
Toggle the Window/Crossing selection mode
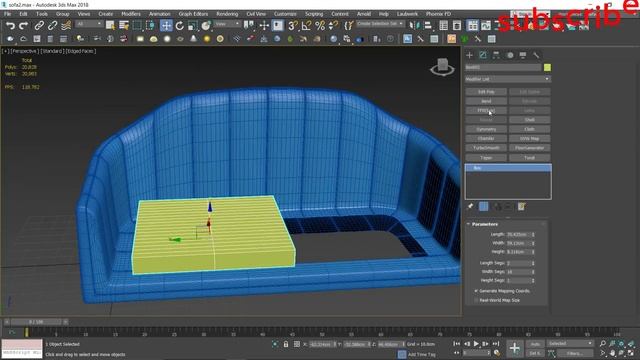(x=150, y=26)
